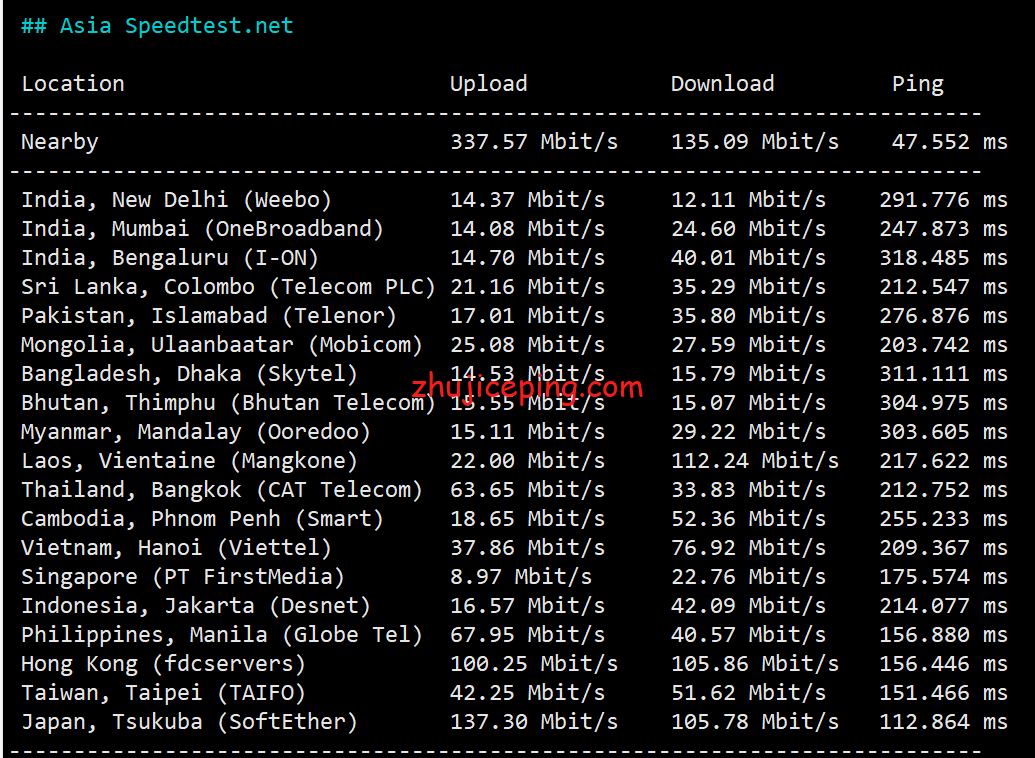
Task: Click Japan ping value 112.864 ms
Action: point(943,722)
